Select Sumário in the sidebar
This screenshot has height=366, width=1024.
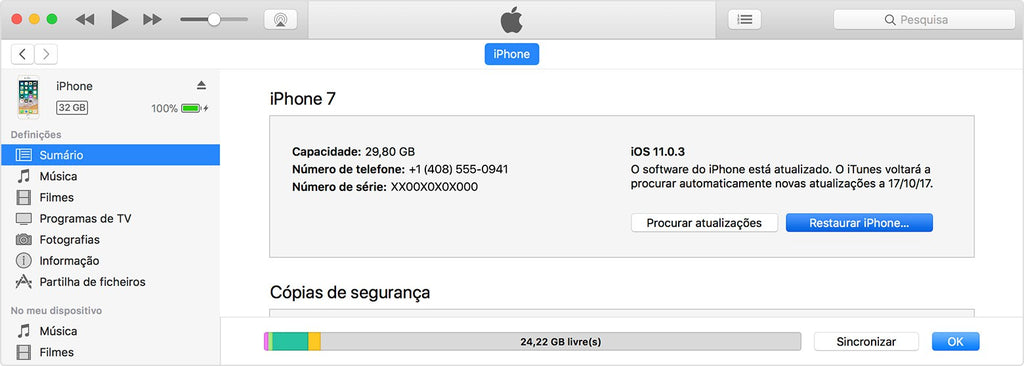point(110,155)
